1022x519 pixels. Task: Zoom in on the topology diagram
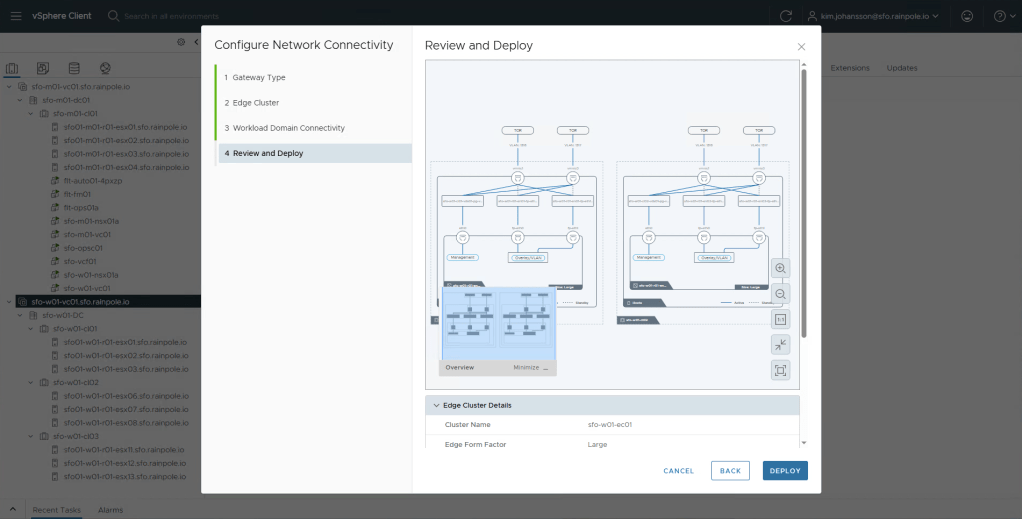[x=781, y=268]
